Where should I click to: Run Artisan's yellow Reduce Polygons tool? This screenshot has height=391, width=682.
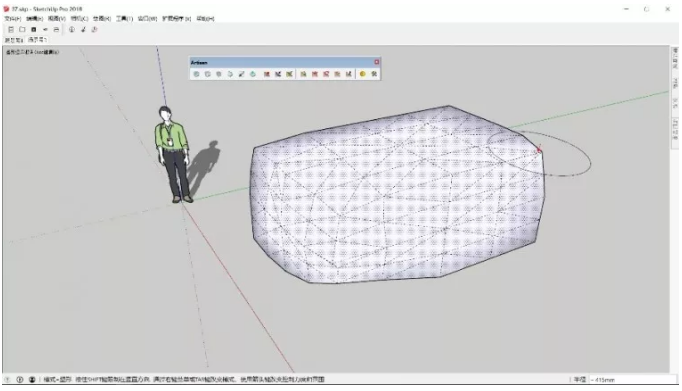click(x=362, y=74)
